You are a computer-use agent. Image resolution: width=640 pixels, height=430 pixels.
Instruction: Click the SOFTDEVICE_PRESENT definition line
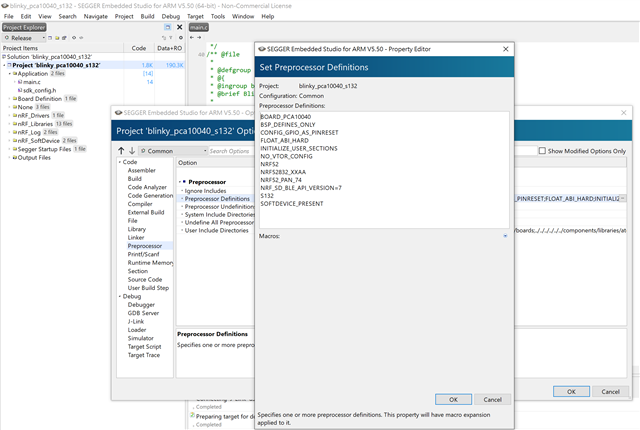[292, 204]
